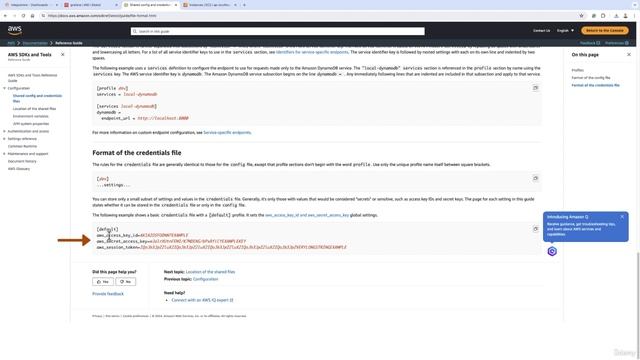Click the localhost endpoint_url value
Viewport: 640px width, 360px height.
tap(163, 118)
